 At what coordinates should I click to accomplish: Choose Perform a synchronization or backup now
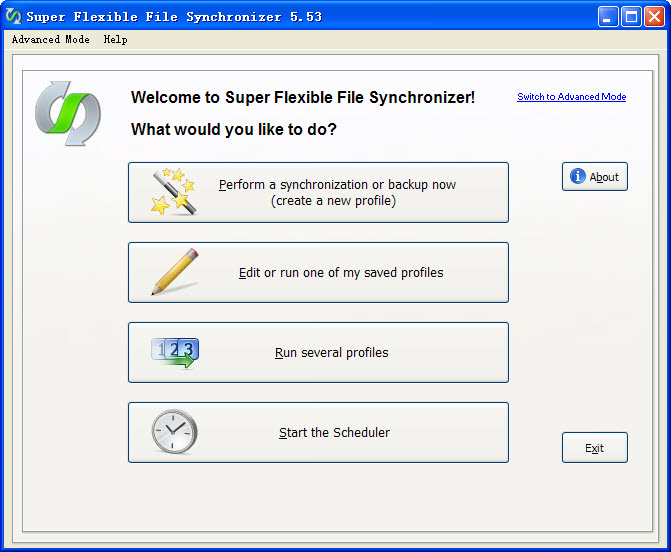click(x=337, y=192)
